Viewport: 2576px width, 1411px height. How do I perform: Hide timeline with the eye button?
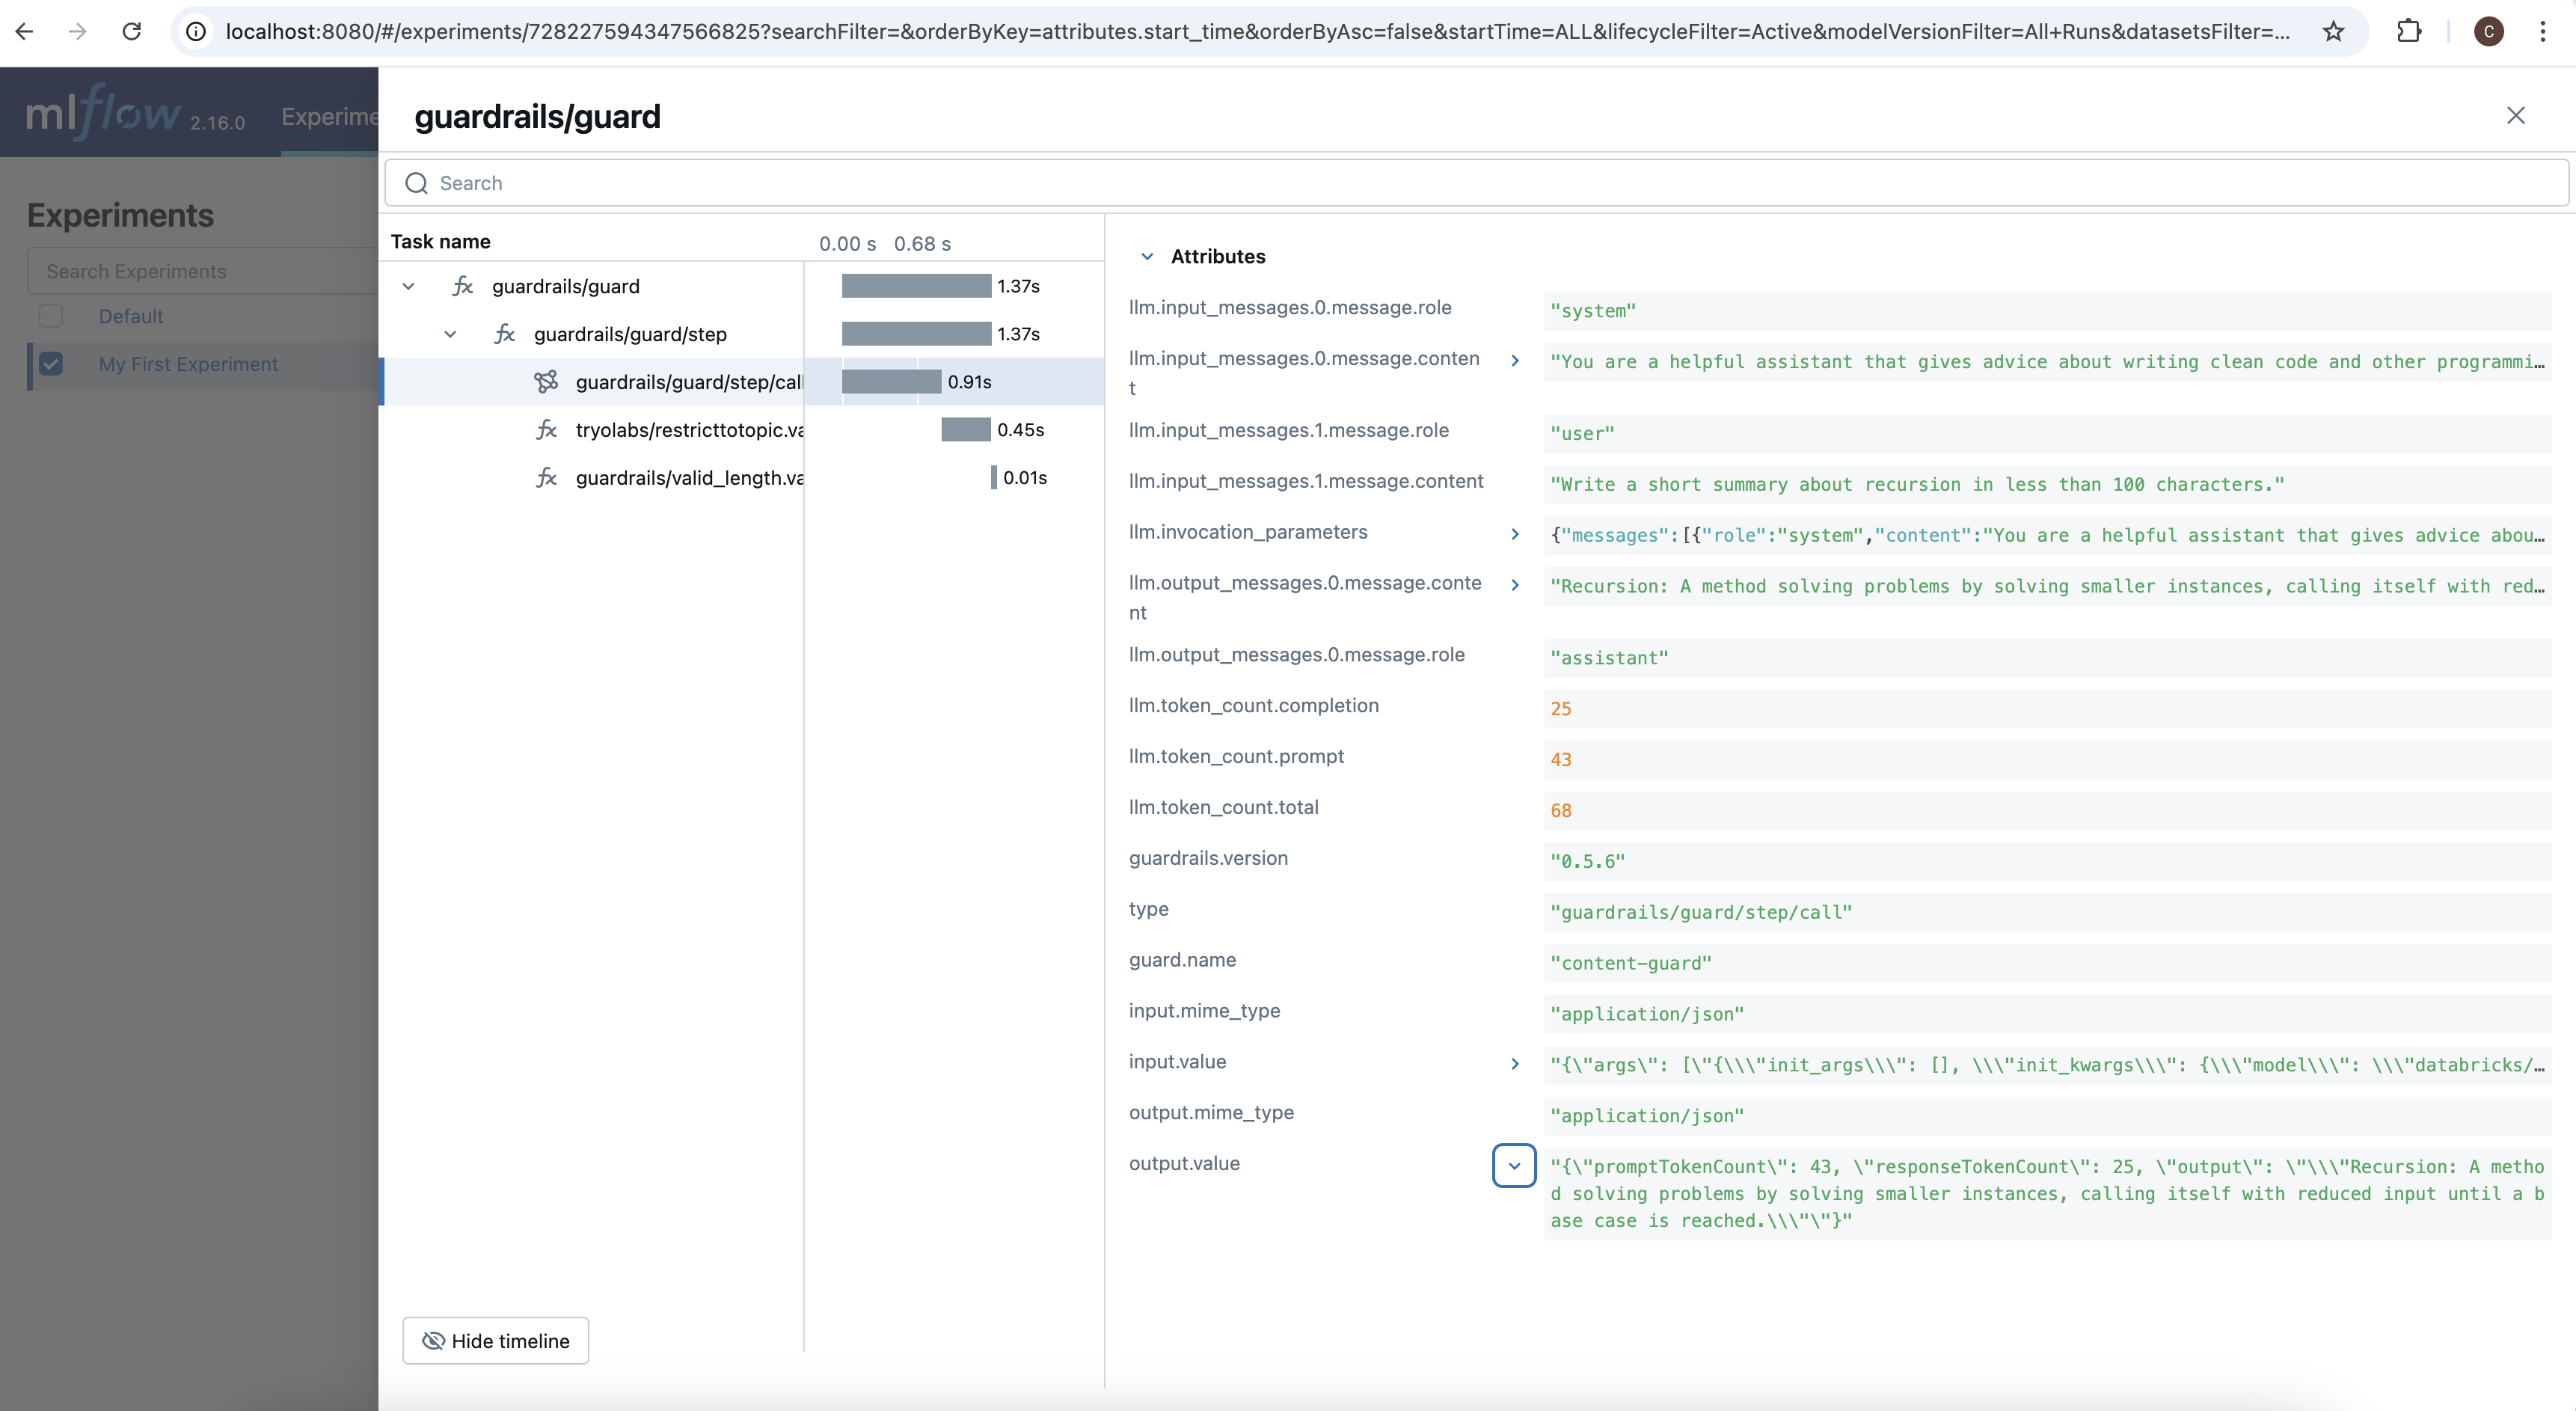click(495, 1340)
